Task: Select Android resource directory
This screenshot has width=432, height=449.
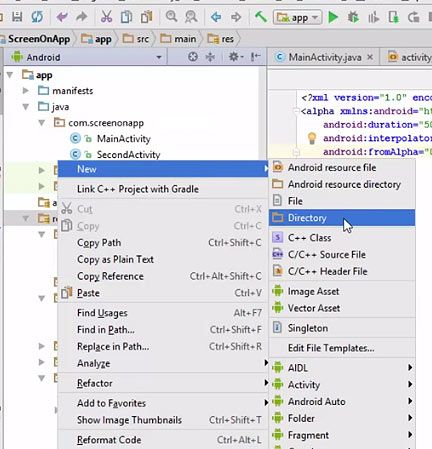Action: coord(342,184)
